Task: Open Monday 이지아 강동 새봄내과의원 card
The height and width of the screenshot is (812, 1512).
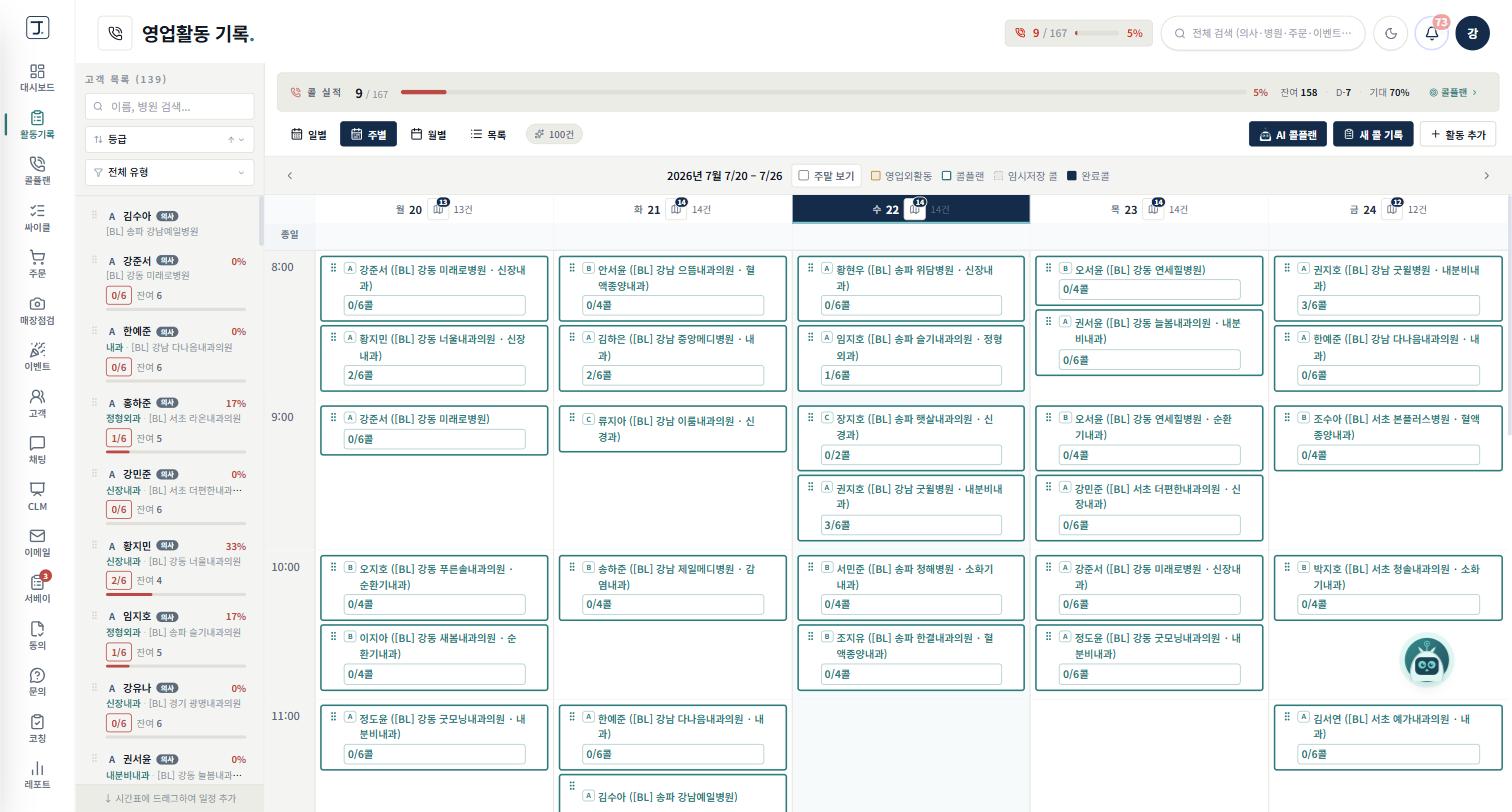Action: click(x=434, y=657)
